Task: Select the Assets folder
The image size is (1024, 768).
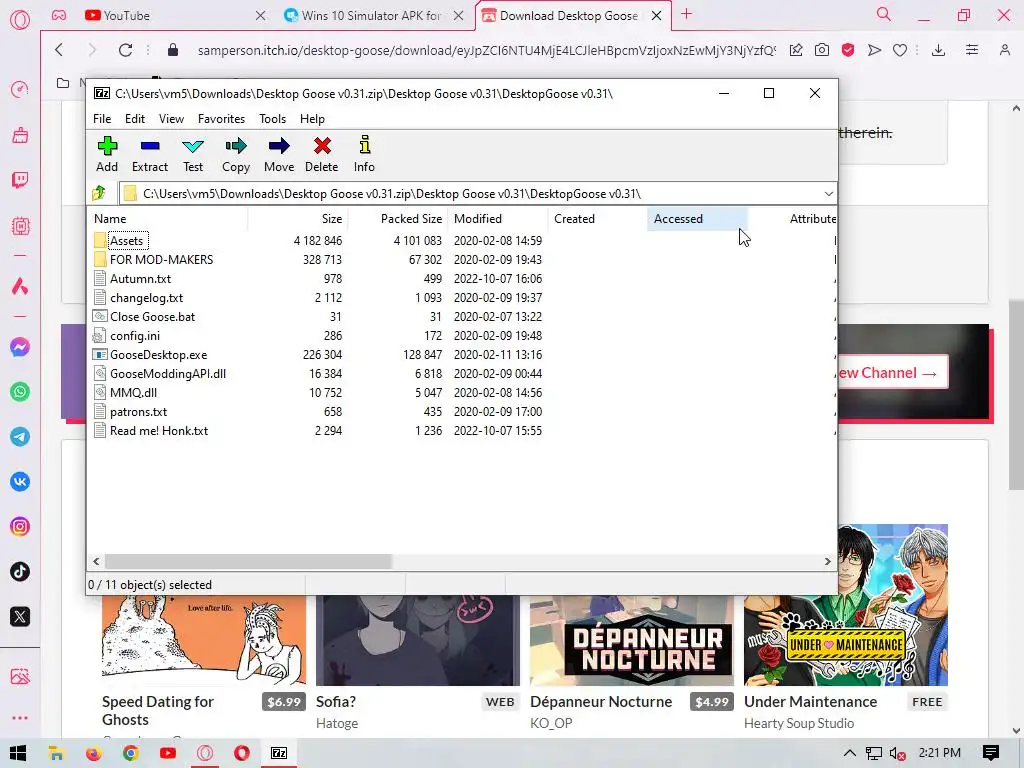Action: (x=126, y=241)
